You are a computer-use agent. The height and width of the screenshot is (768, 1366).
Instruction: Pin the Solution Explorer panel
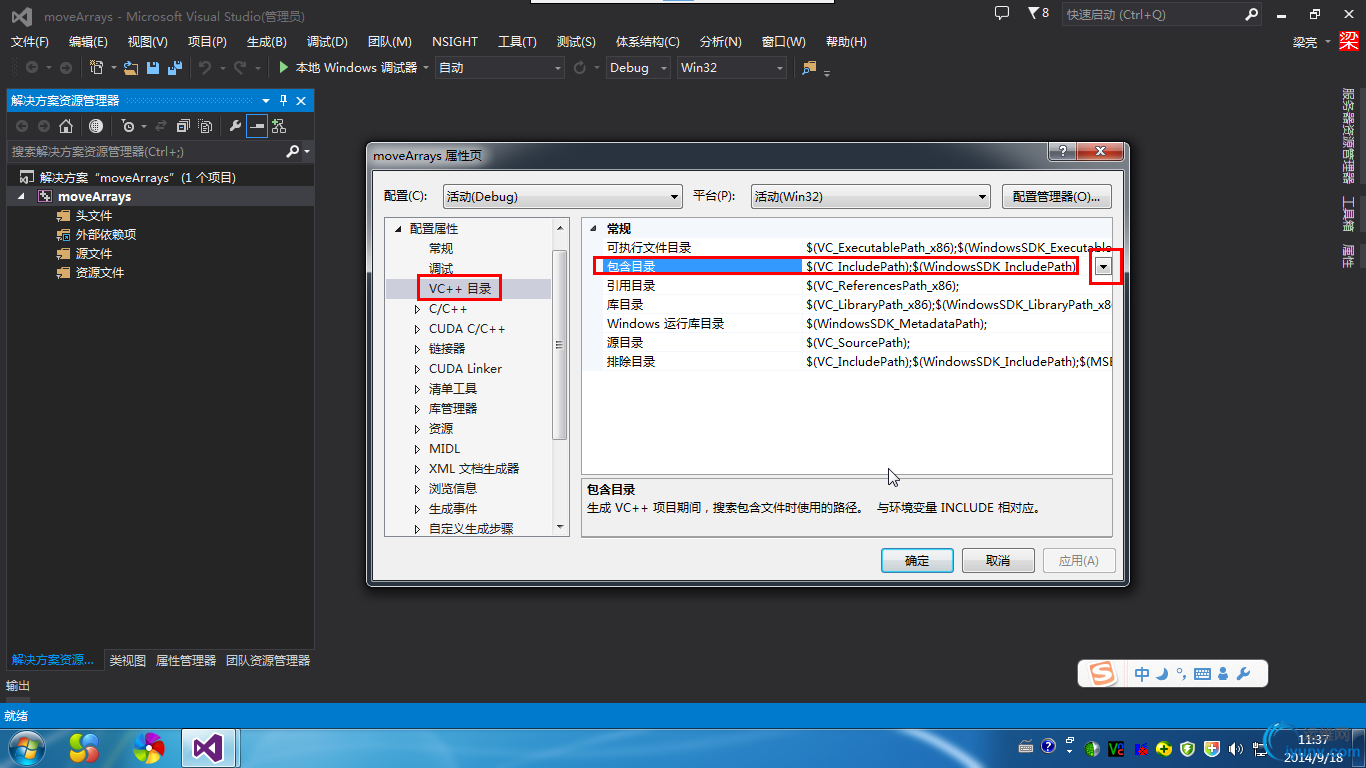coord(283,100)
